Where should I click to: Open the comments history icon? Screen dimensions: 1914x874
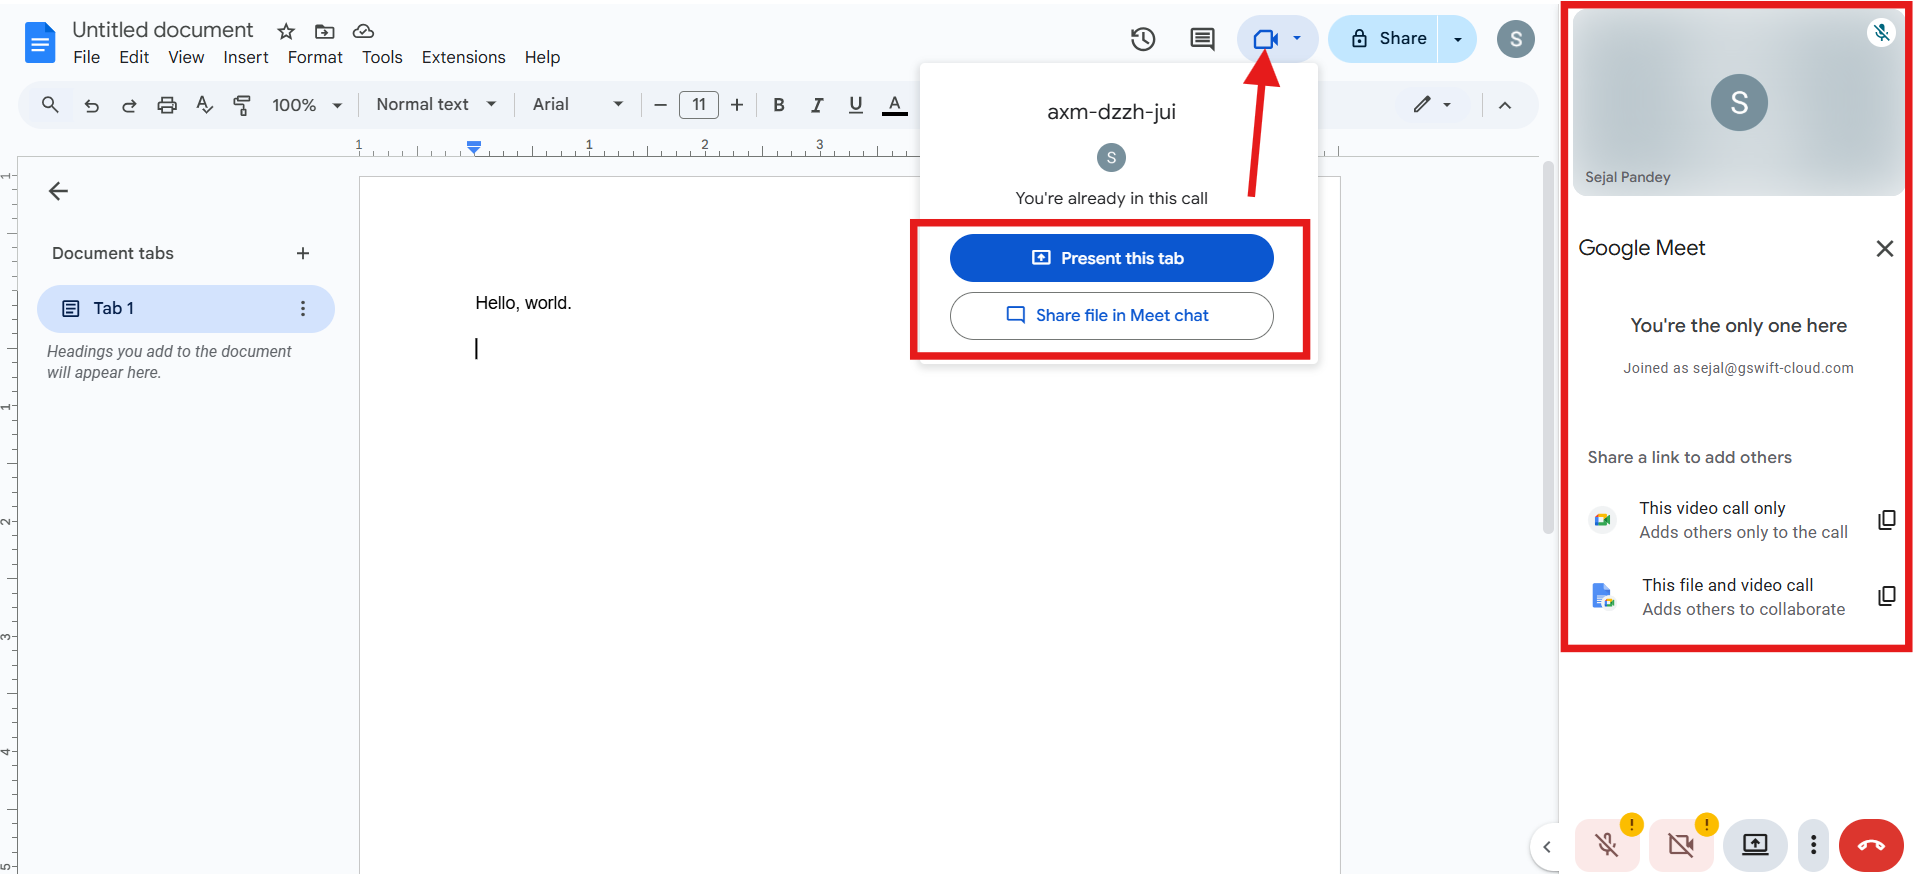[1202, 39]
